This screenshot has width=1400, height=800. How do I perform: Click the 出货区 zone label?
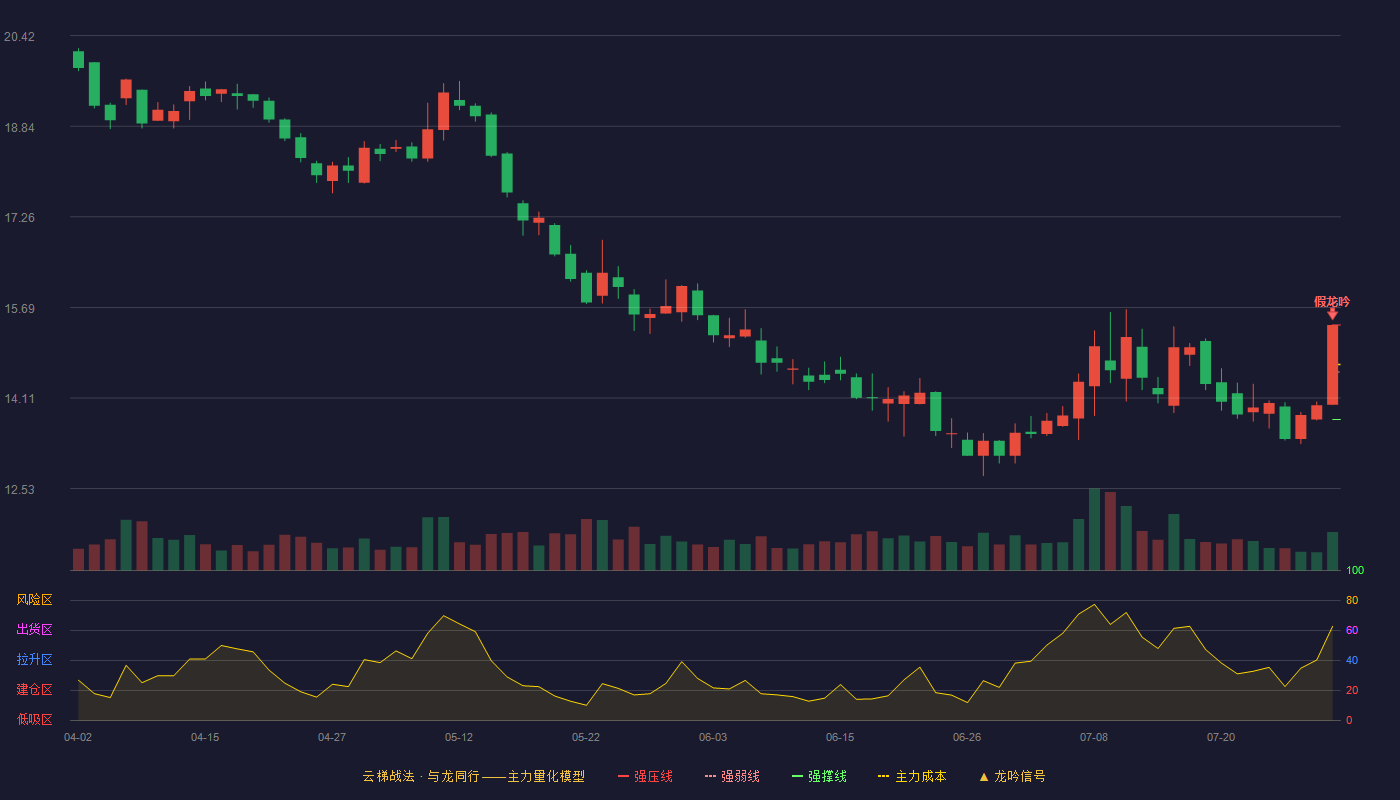[34, 630]
